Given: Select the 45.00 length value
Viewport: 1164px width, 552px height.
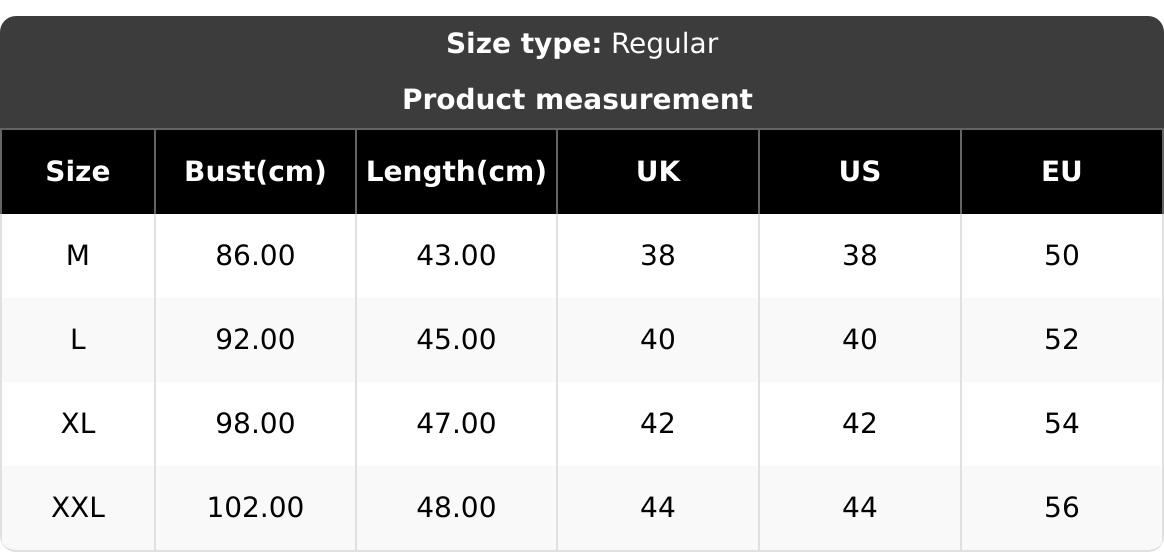Looking at the screenshot, I should (456, 340).
